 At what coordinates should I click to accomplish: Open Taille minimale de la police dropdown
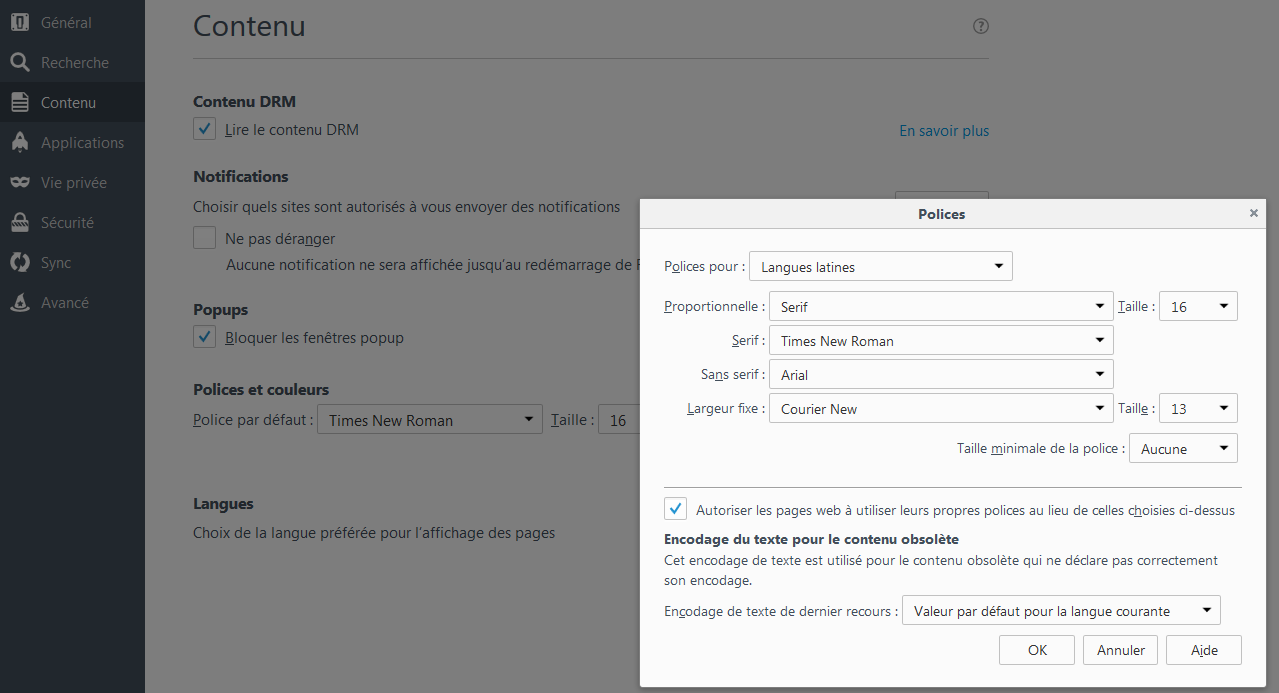pyautogui.click(x=1183, y=449)
